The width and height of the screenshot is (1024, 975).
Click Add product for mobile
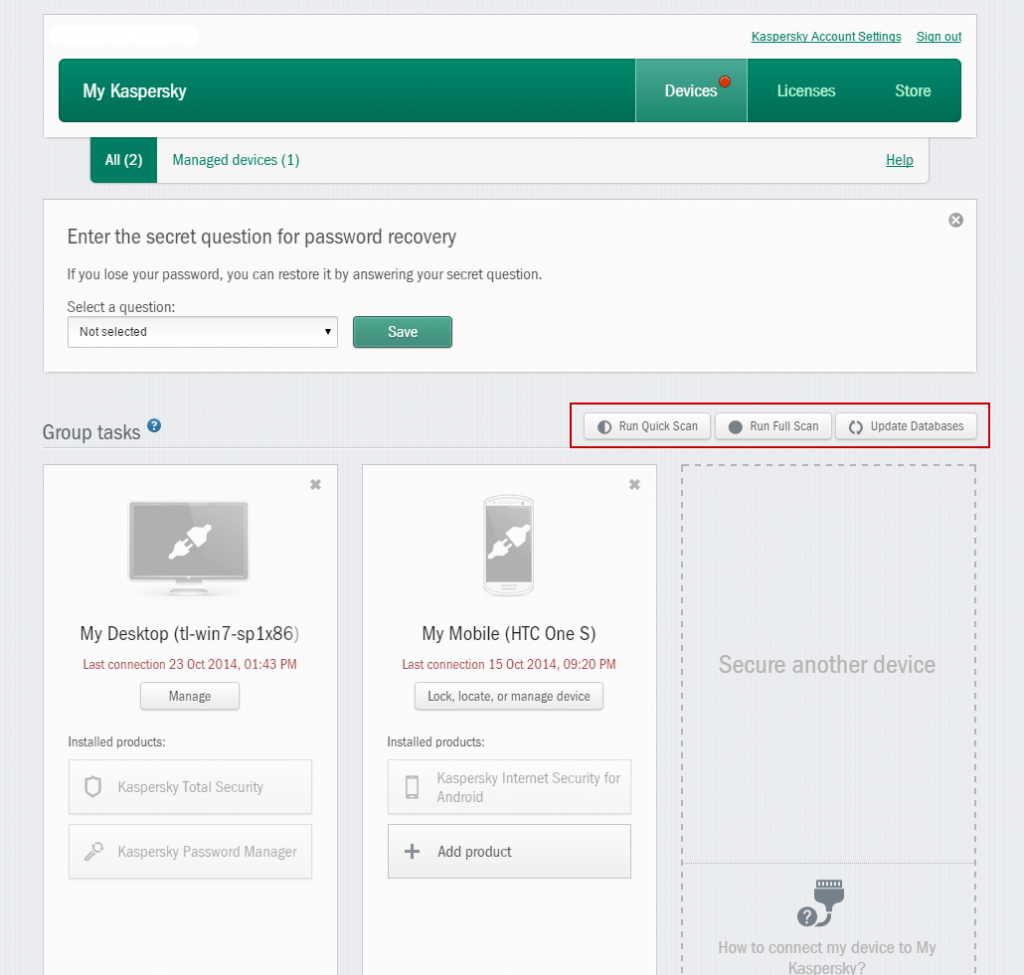point(509,852)
